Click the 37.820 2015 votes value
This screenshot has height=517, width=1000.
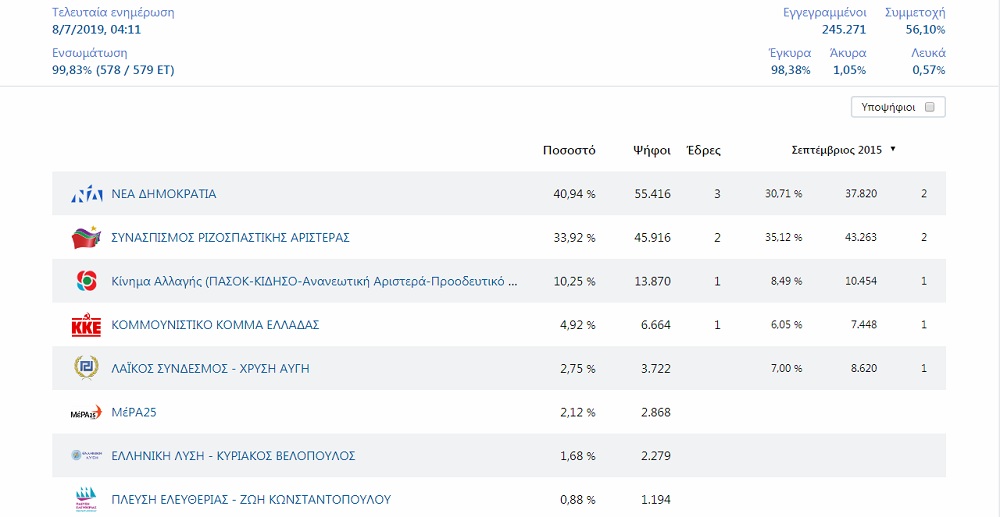860,194
